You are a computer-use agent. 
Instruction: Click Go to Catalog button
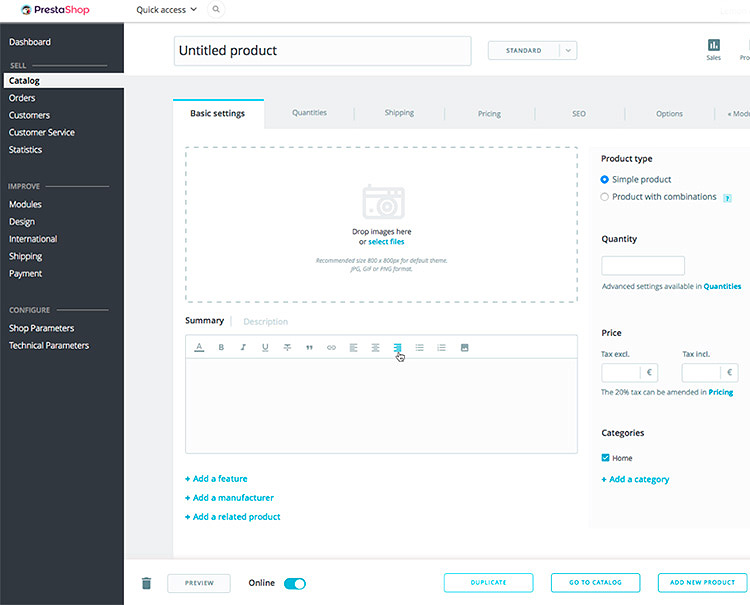pyautogui.click(x=596, y=583)
